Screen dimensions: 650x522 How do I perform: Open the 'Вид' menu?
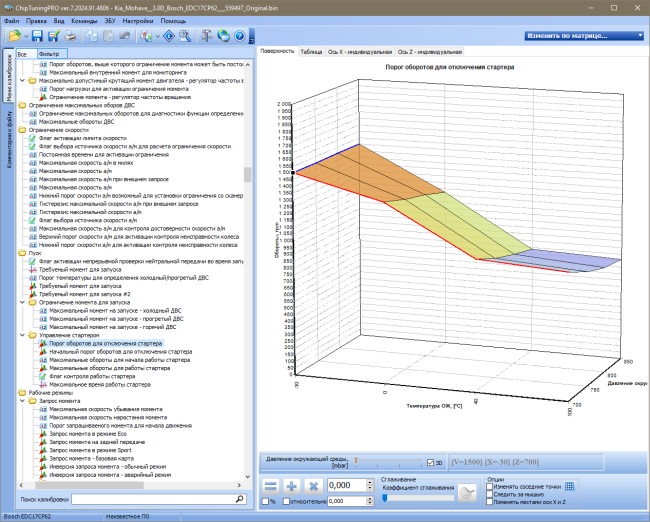[x=59, y=21]
